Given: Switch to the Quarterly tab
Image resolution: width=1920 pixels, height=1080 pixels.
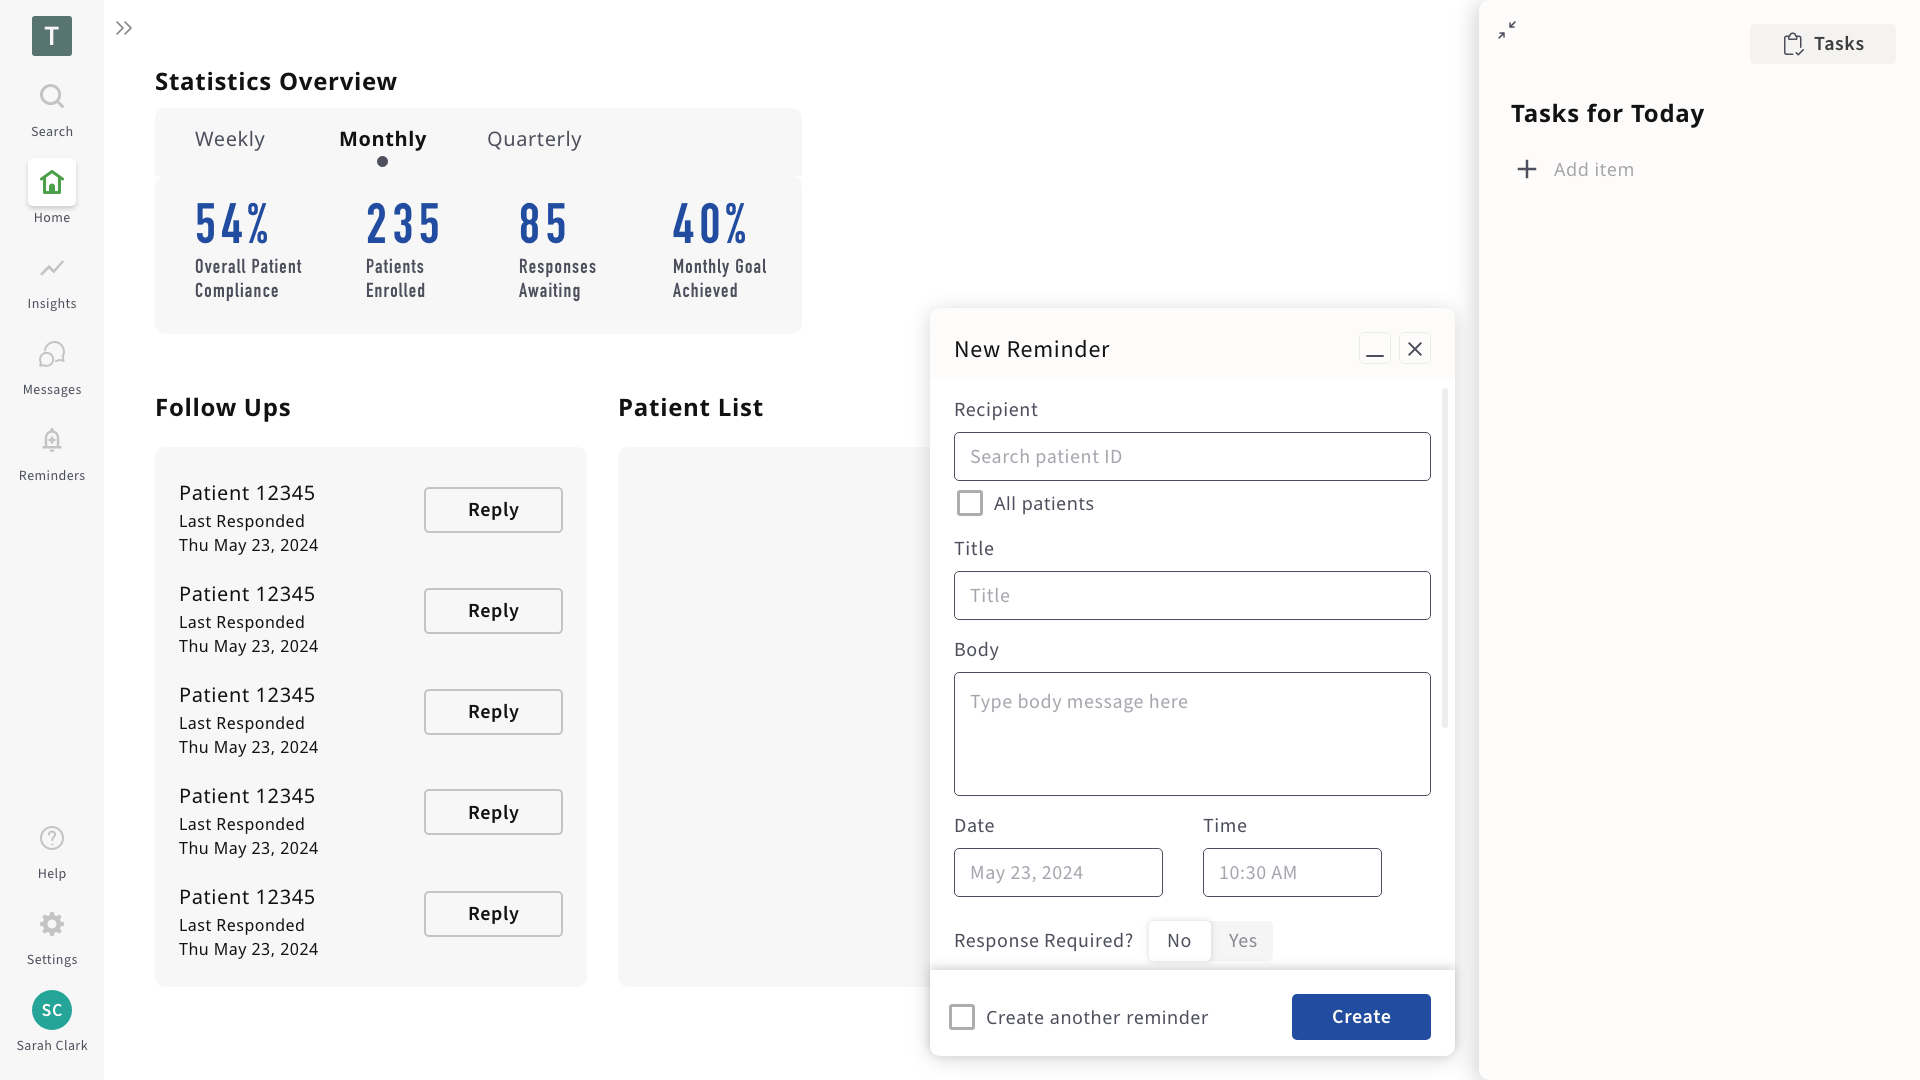Looking at the screenshot, I should 534,139.
